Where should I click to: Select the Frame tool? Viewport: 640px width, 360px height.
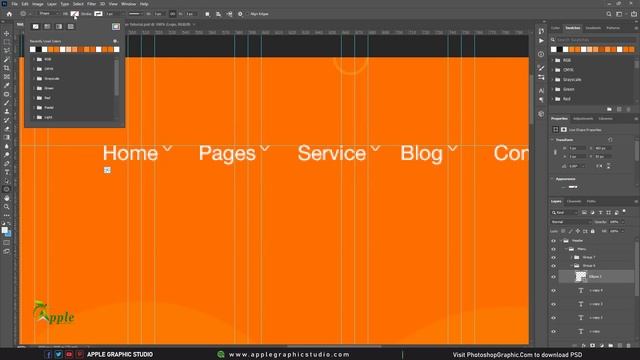coord(7,77)
